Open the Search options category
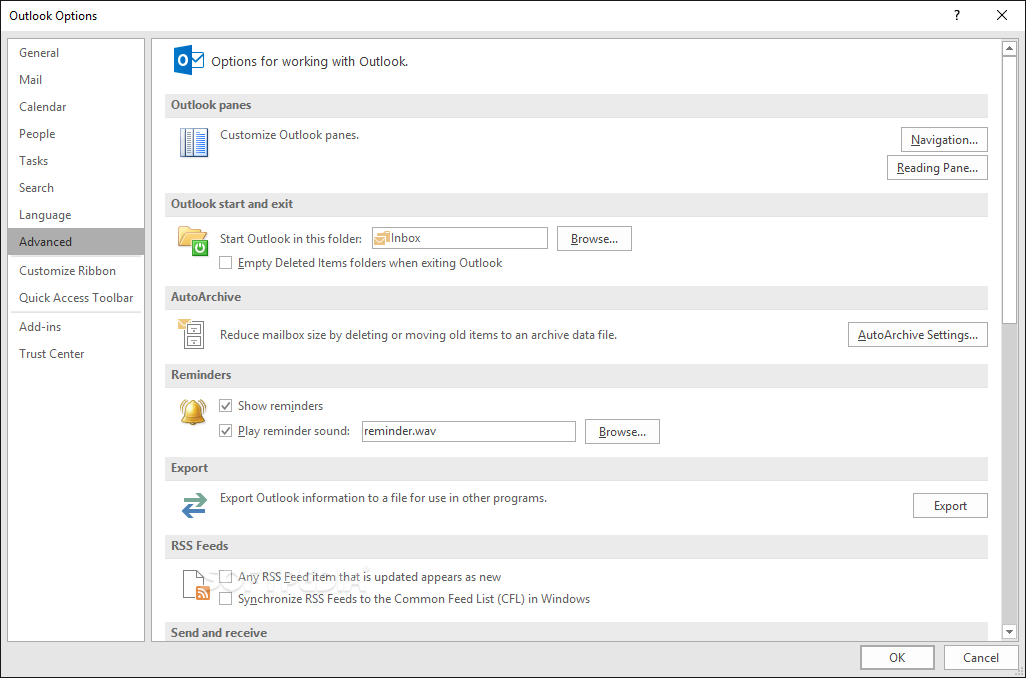Image resolution: width=1026 pixels, height=678 pixels. coord(76,188)
